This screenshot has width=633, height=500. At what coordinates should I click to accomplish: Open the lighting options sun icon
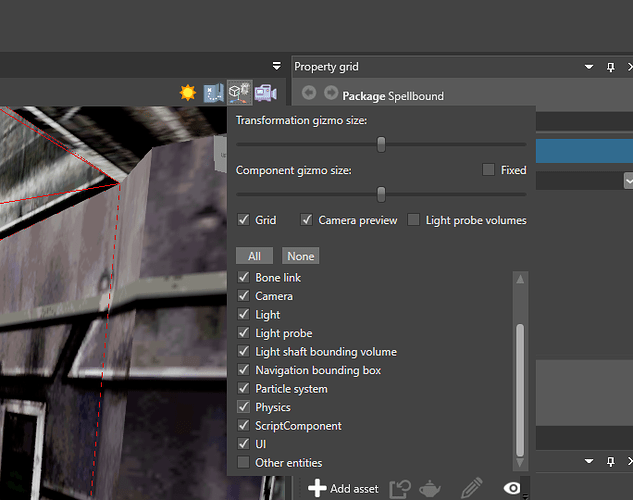pos(188,93)
